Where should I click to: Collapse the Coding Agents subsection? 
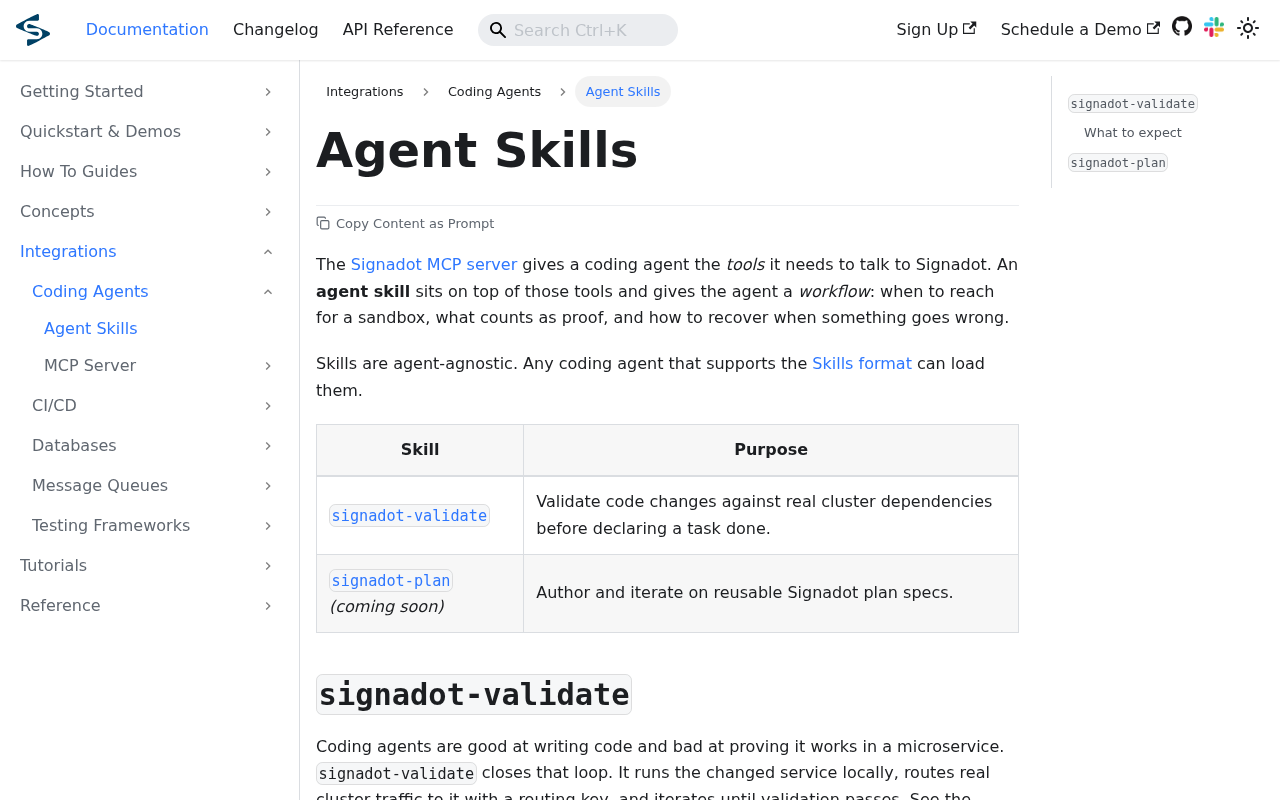pyautogui.click(x=268, y=292)
